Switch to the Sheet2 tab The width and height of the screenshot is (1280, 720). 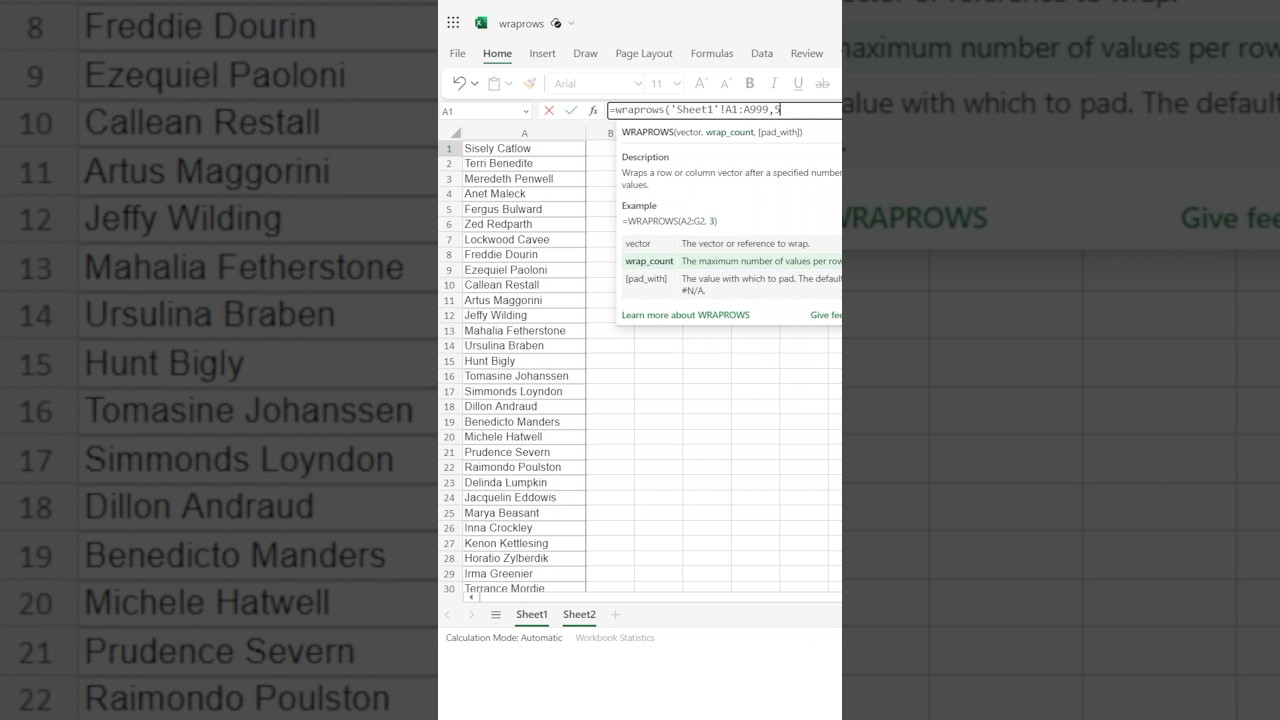(x=579, y=615)
